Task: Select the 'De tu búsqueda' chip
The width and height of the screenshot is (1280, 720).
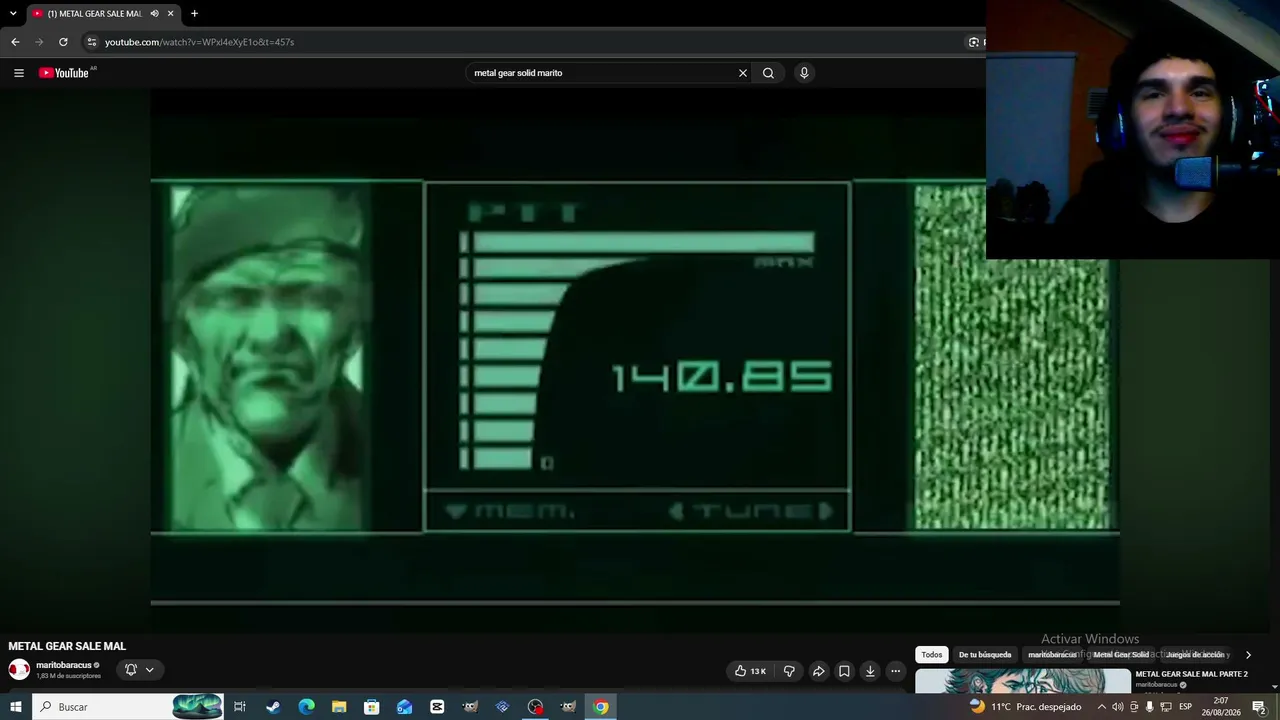Action: tap(985, 655)
